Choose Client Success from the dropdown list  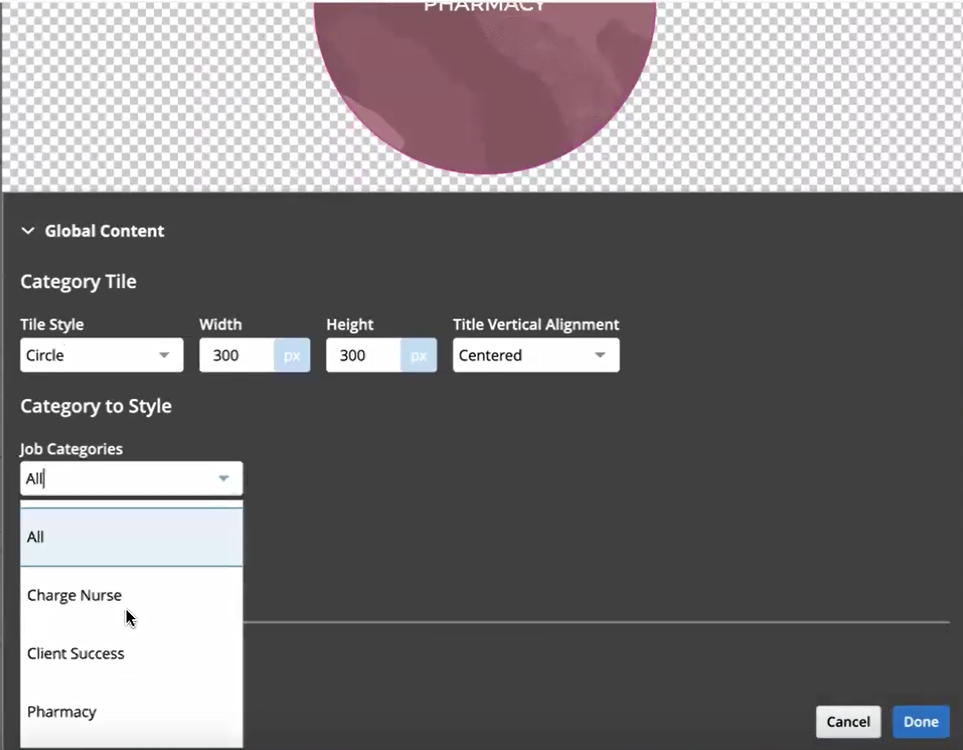(x=131, y=654)
